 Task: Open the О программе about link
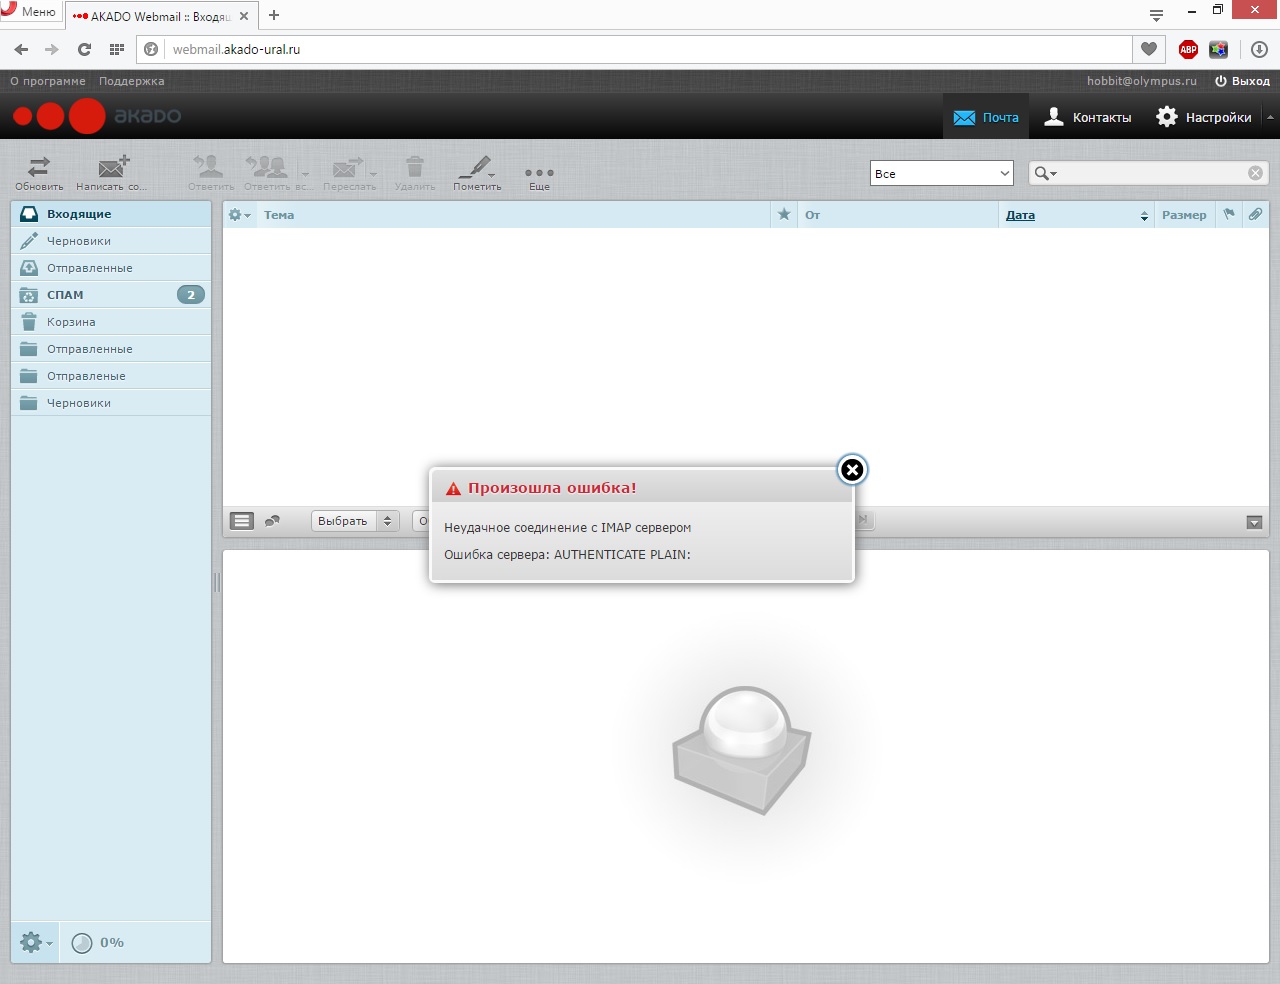coord(48,81)
